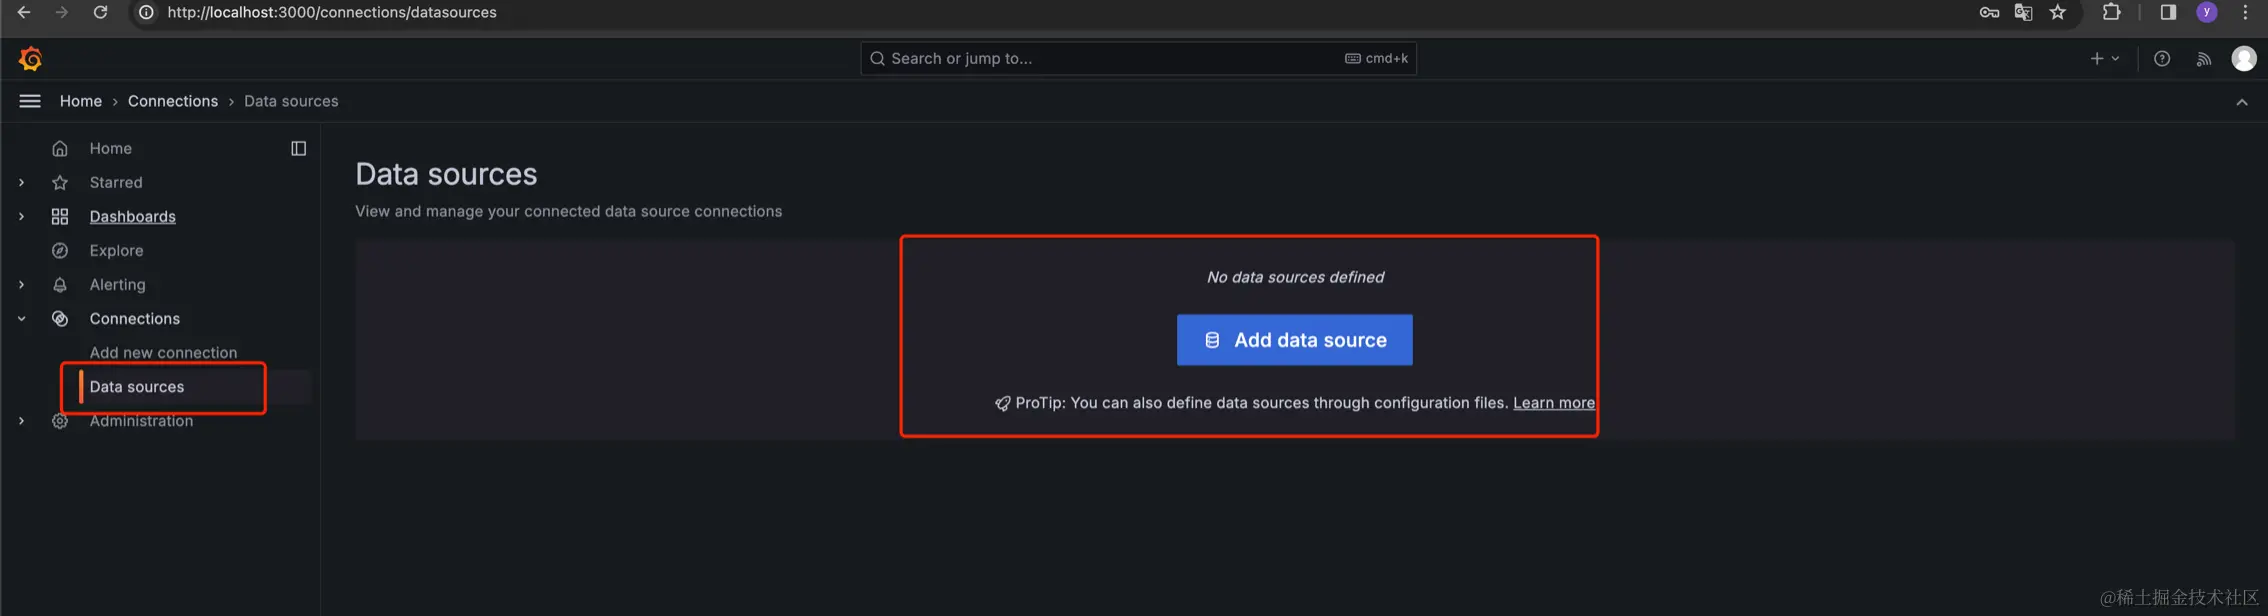
Task: Collapse the Connections section chevron
Action: pyautogui.click(x=21, y=319)
